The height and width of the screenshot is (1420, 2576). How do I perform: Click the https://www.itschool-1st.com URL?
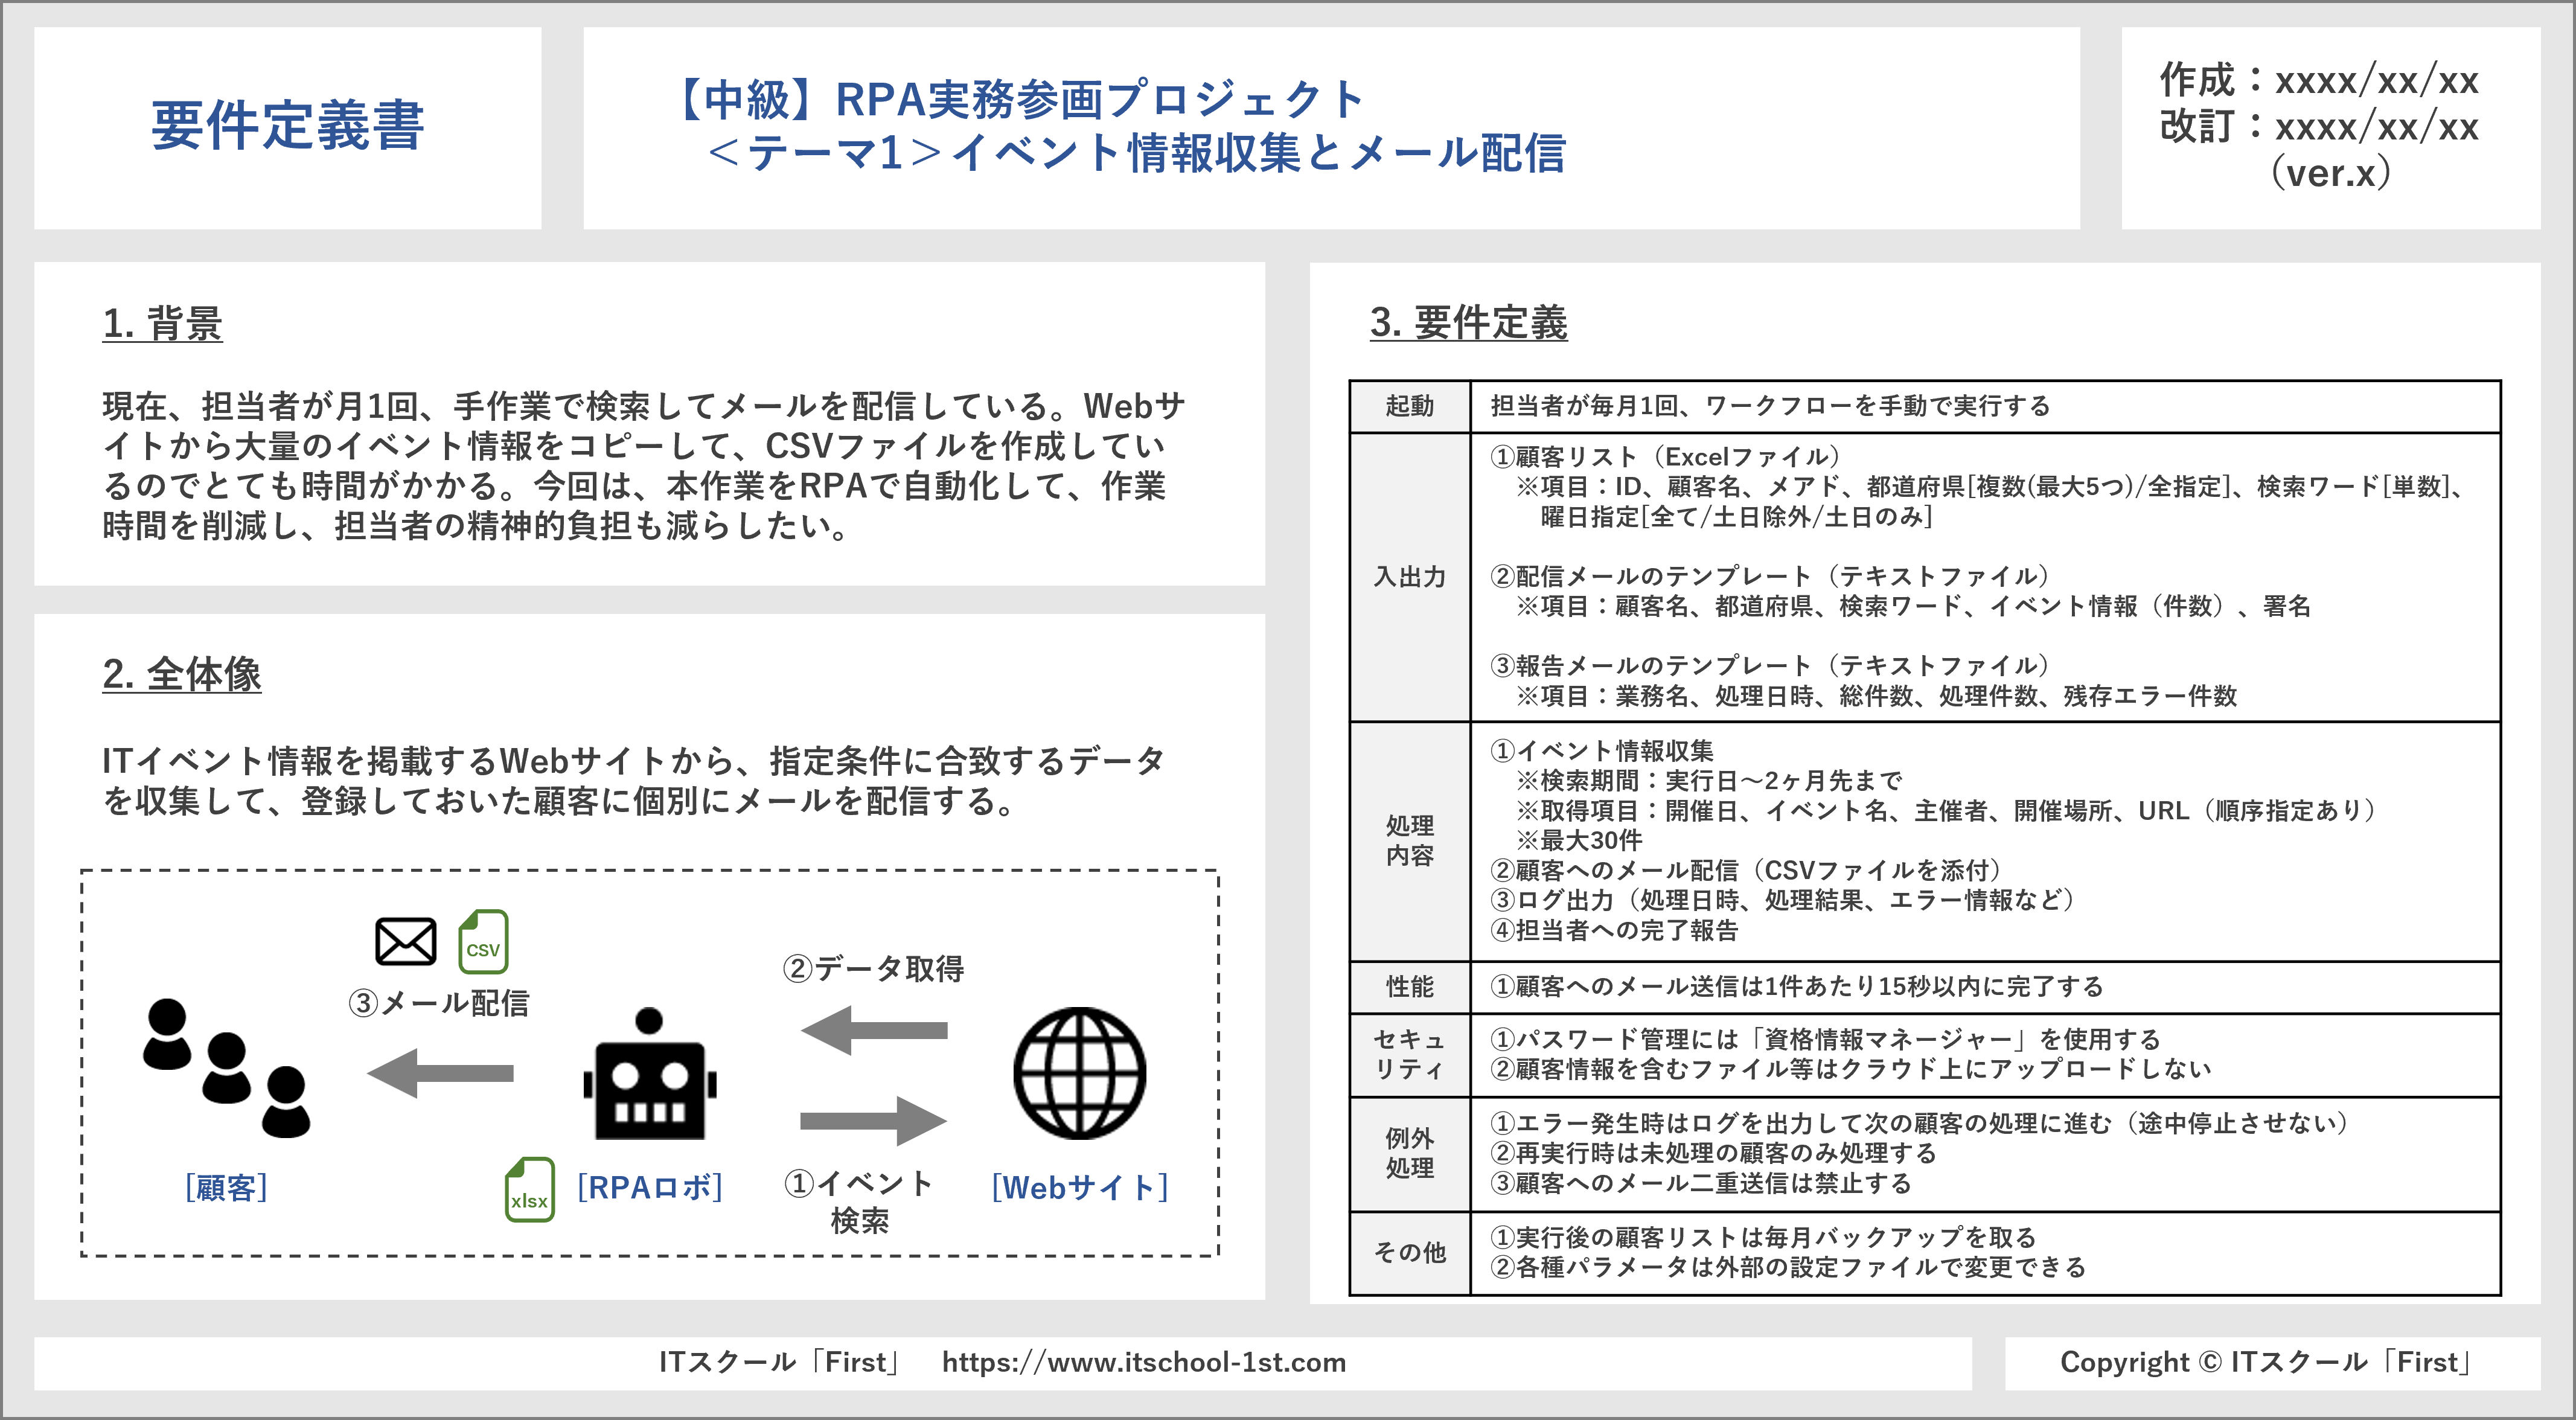[x=1144, y=1362]
